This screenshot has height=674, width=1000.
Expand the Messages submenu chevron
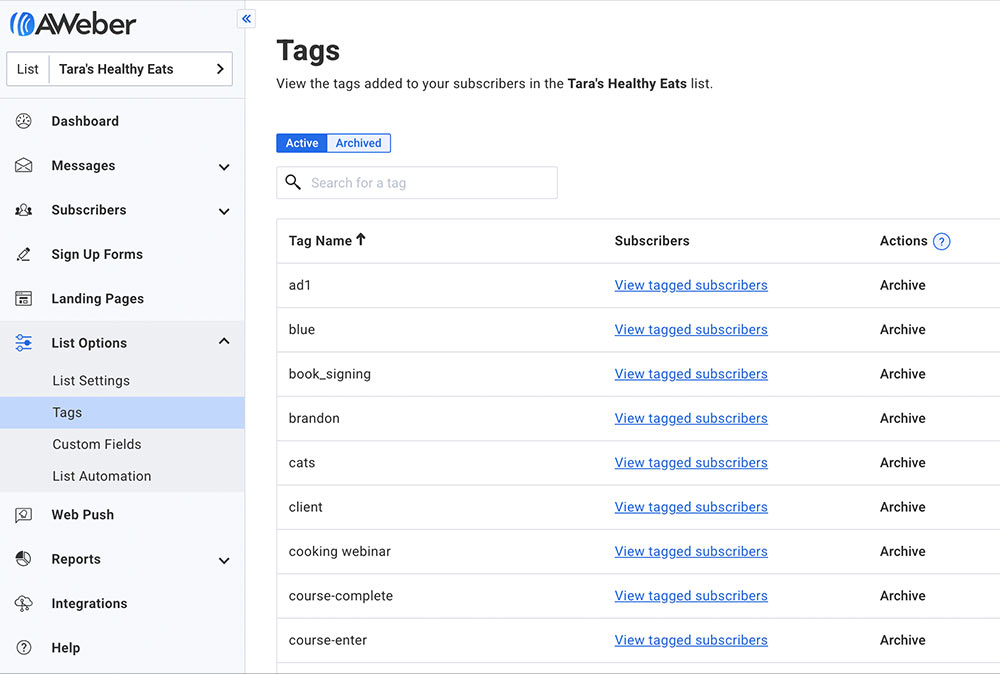coord(224,167)
